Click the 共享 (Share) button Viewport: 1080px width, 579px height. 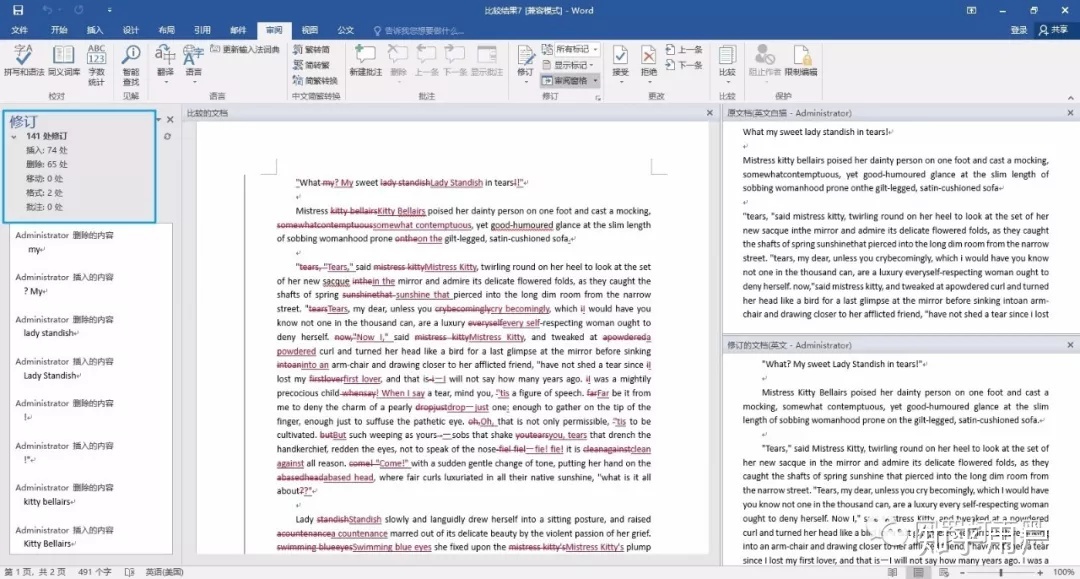click(1054, 30)
